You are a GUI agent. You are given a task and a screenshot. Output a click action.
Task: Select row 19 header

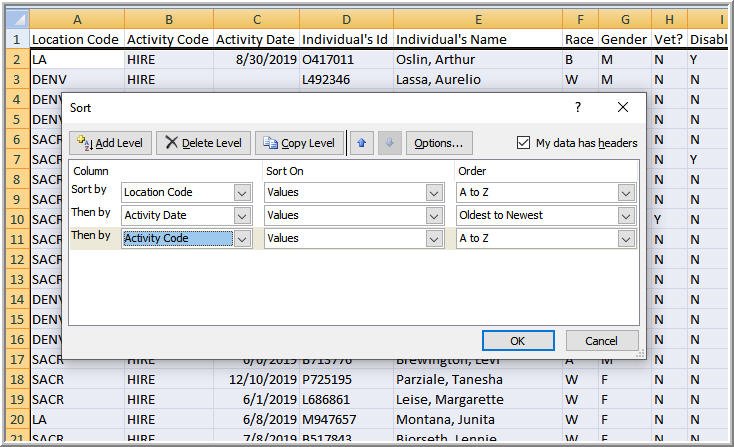tap(18, 399)
